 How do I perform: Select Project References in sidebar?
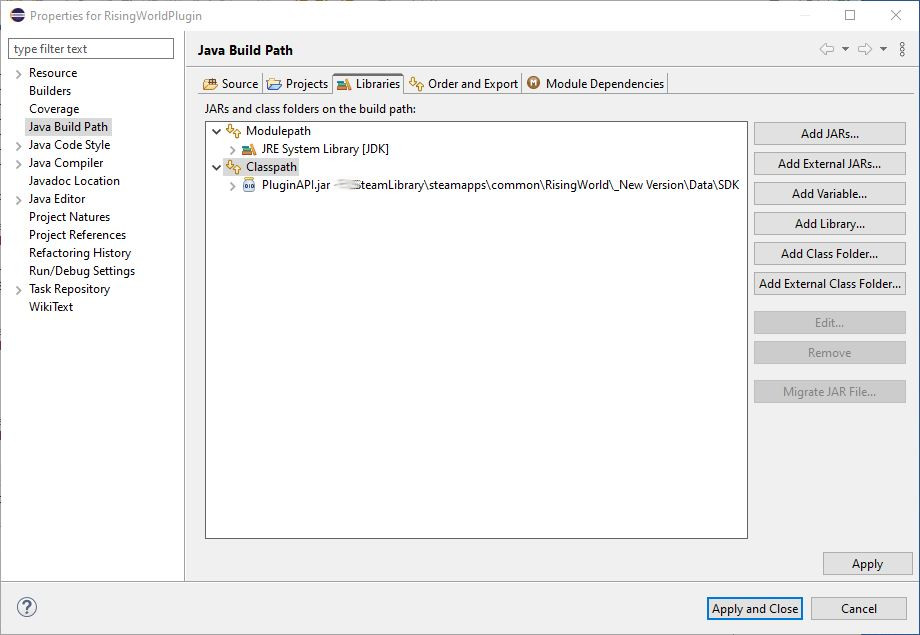point(77,235)
